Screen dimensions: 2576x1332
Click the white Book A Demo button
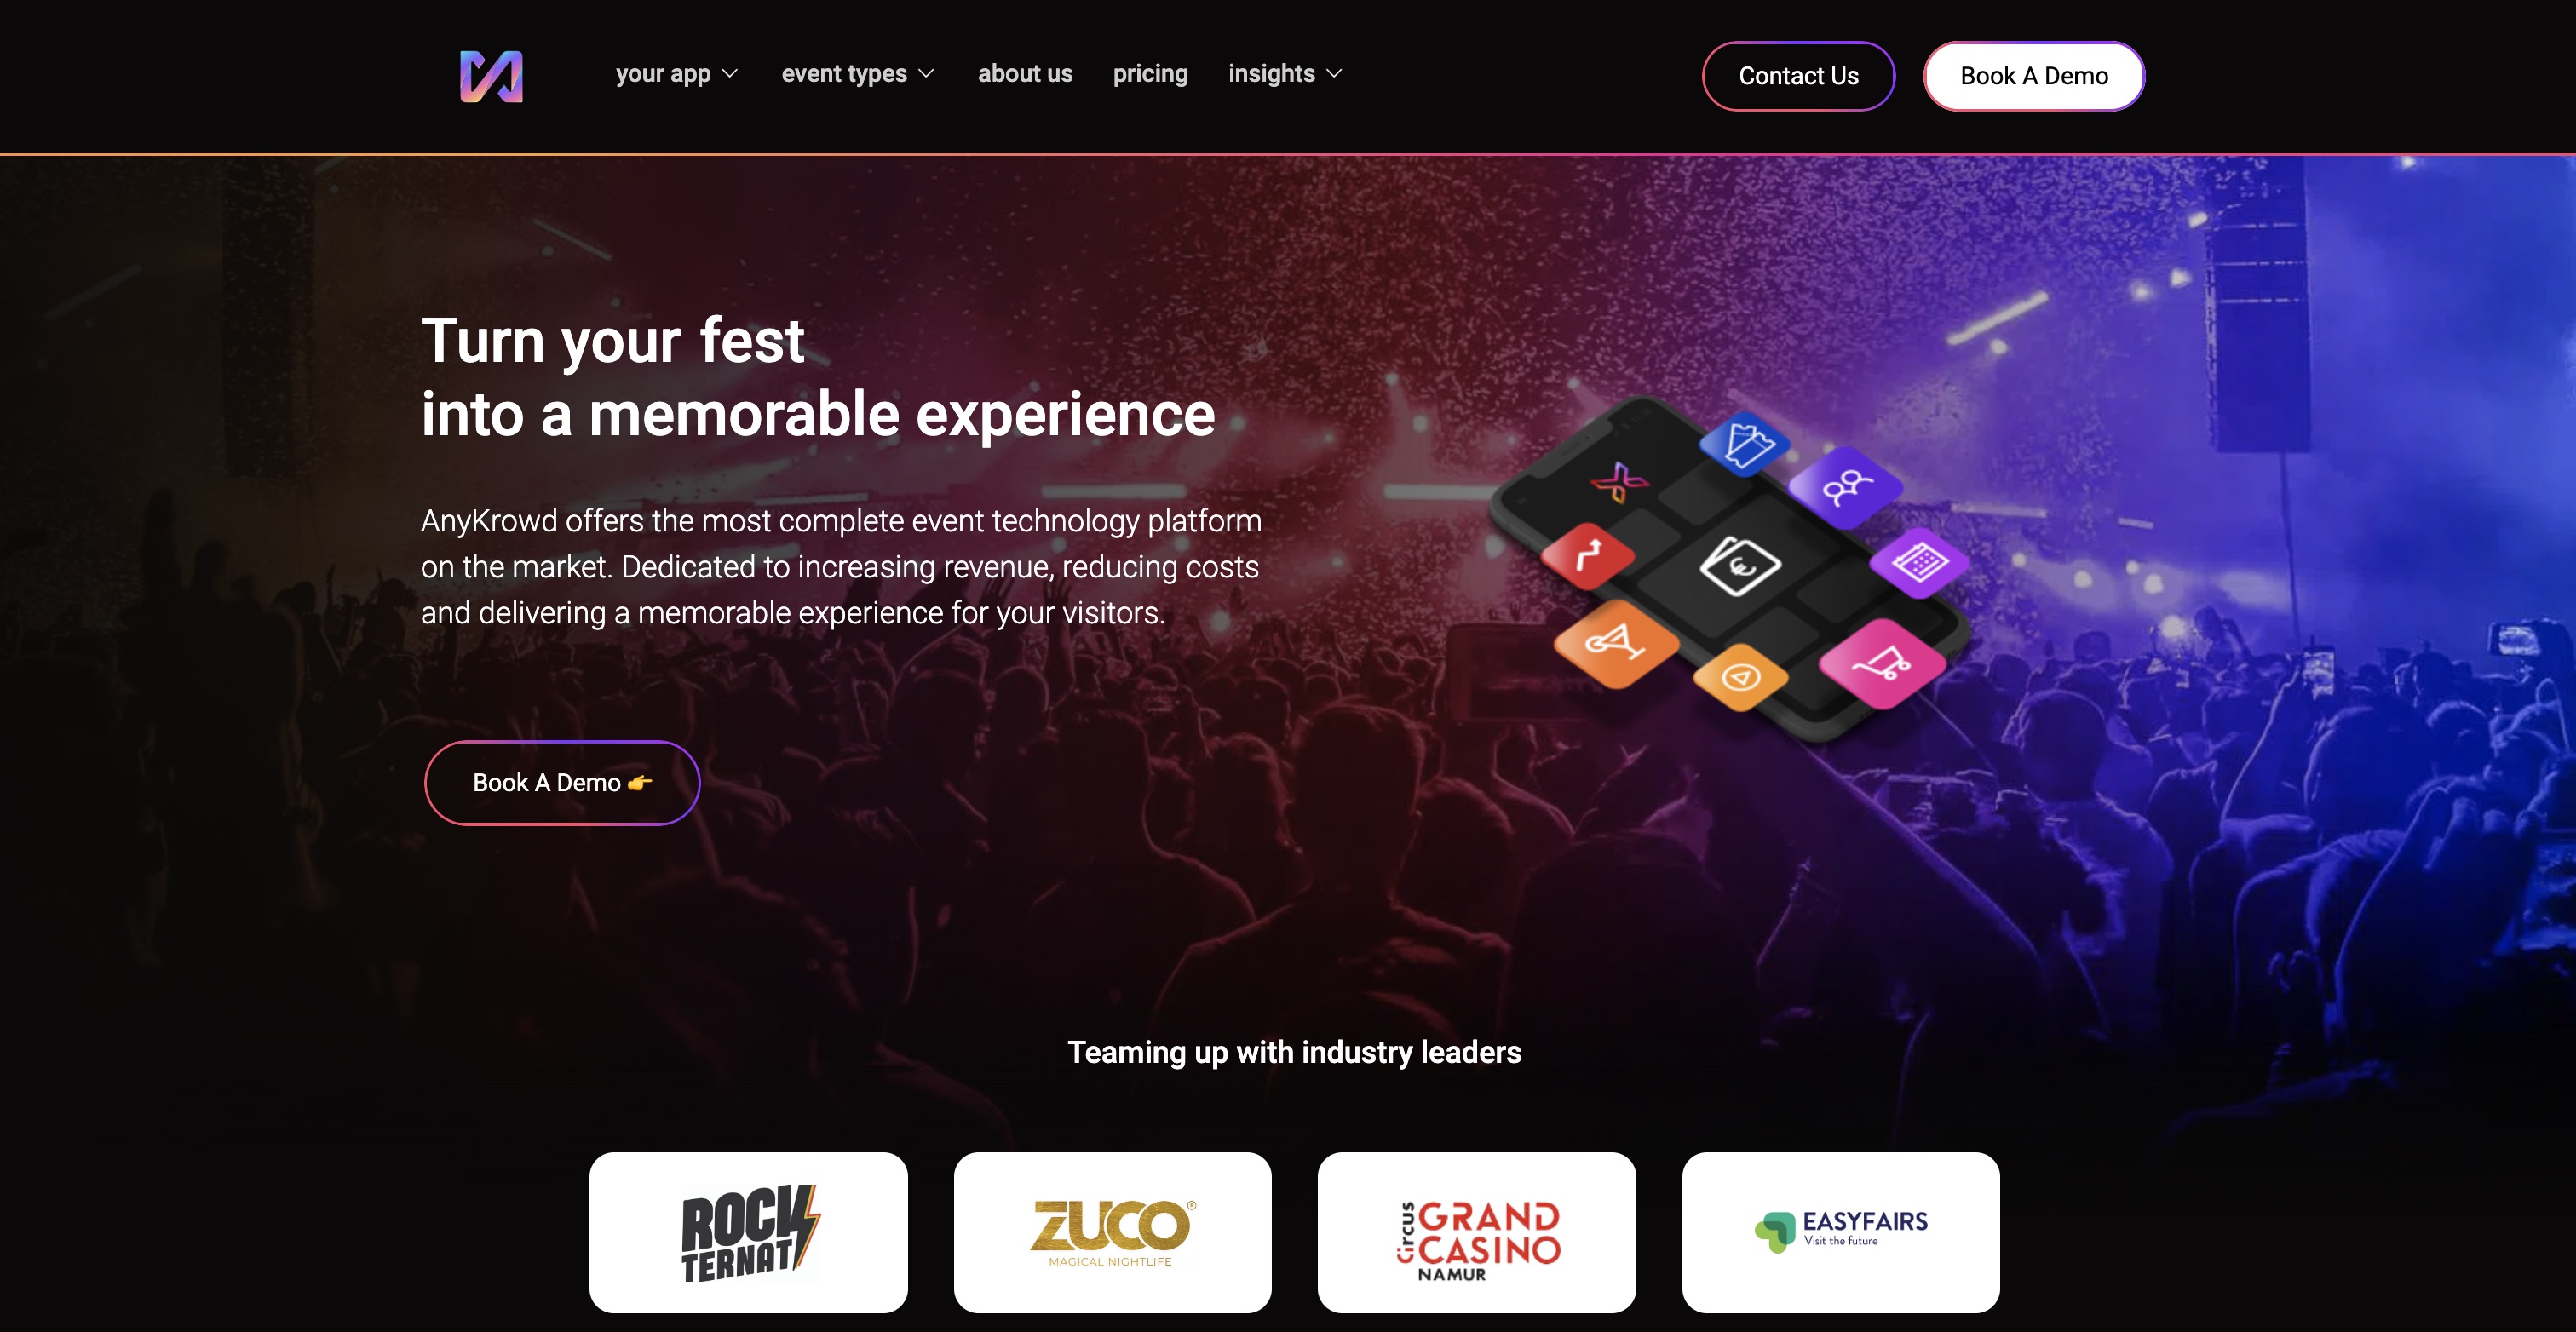tap(2033, 76)
